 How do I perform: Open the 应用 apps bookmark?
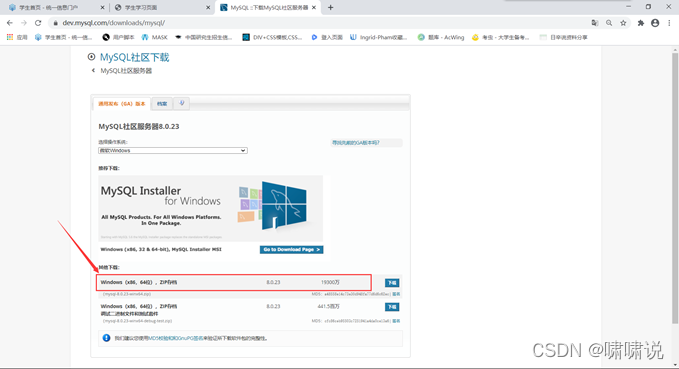(x=17, y=37)
